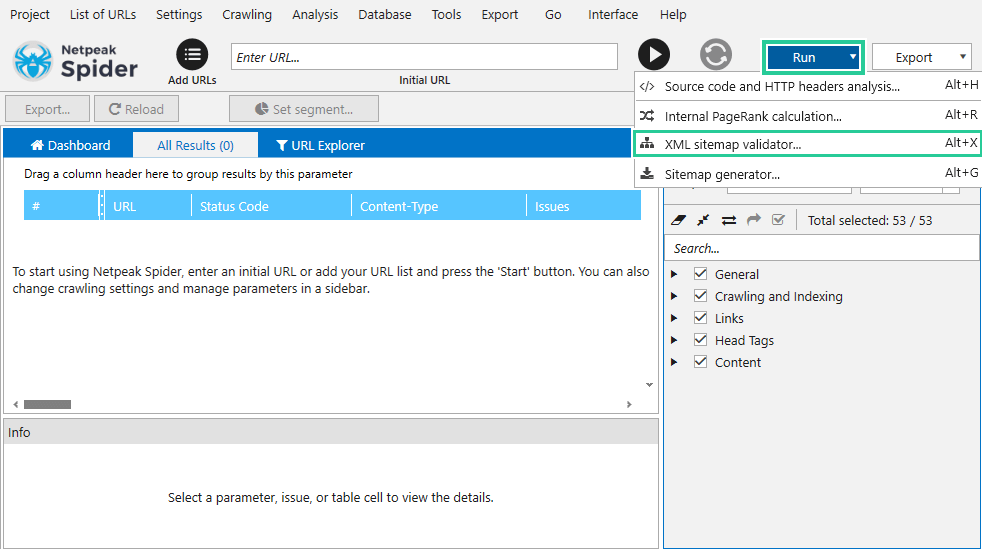982x549 pixels.
Task: Click the Issues column header
Action: point(584,206)
